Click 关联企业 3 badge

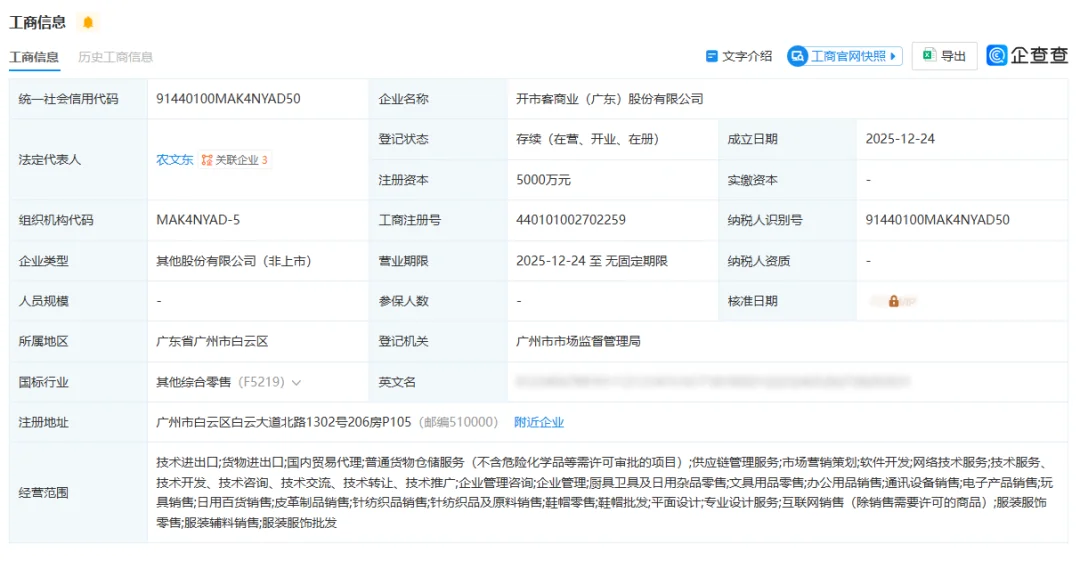tap(236, 160)
